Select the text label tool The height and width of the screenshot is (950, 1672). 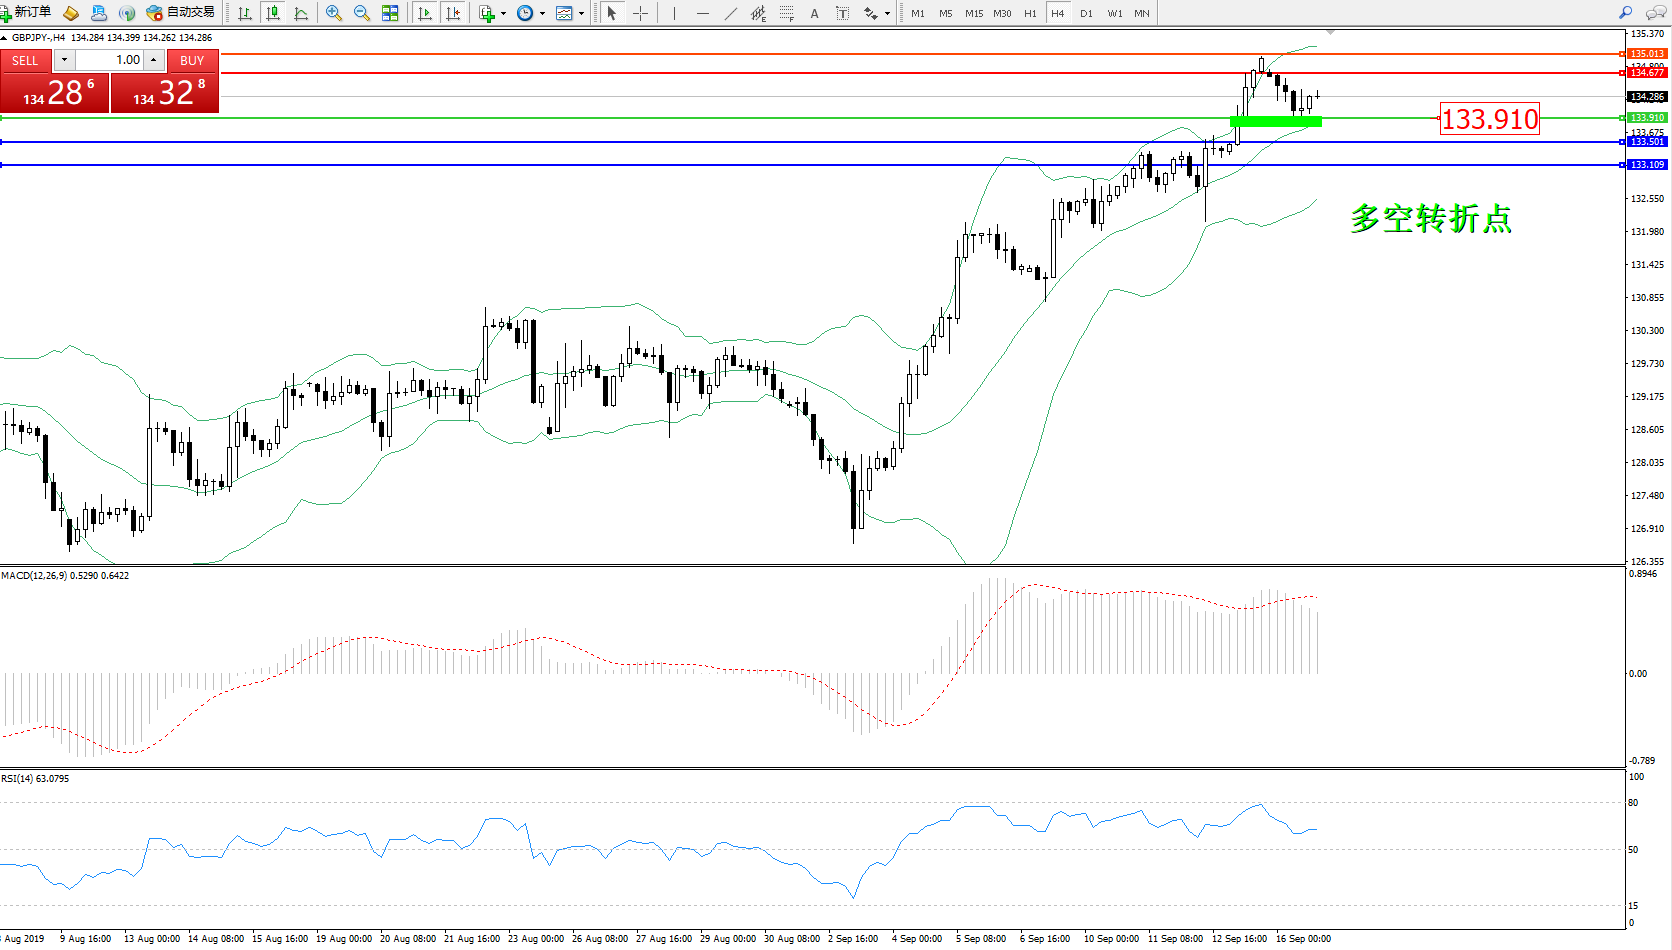[x=814, y=13]
